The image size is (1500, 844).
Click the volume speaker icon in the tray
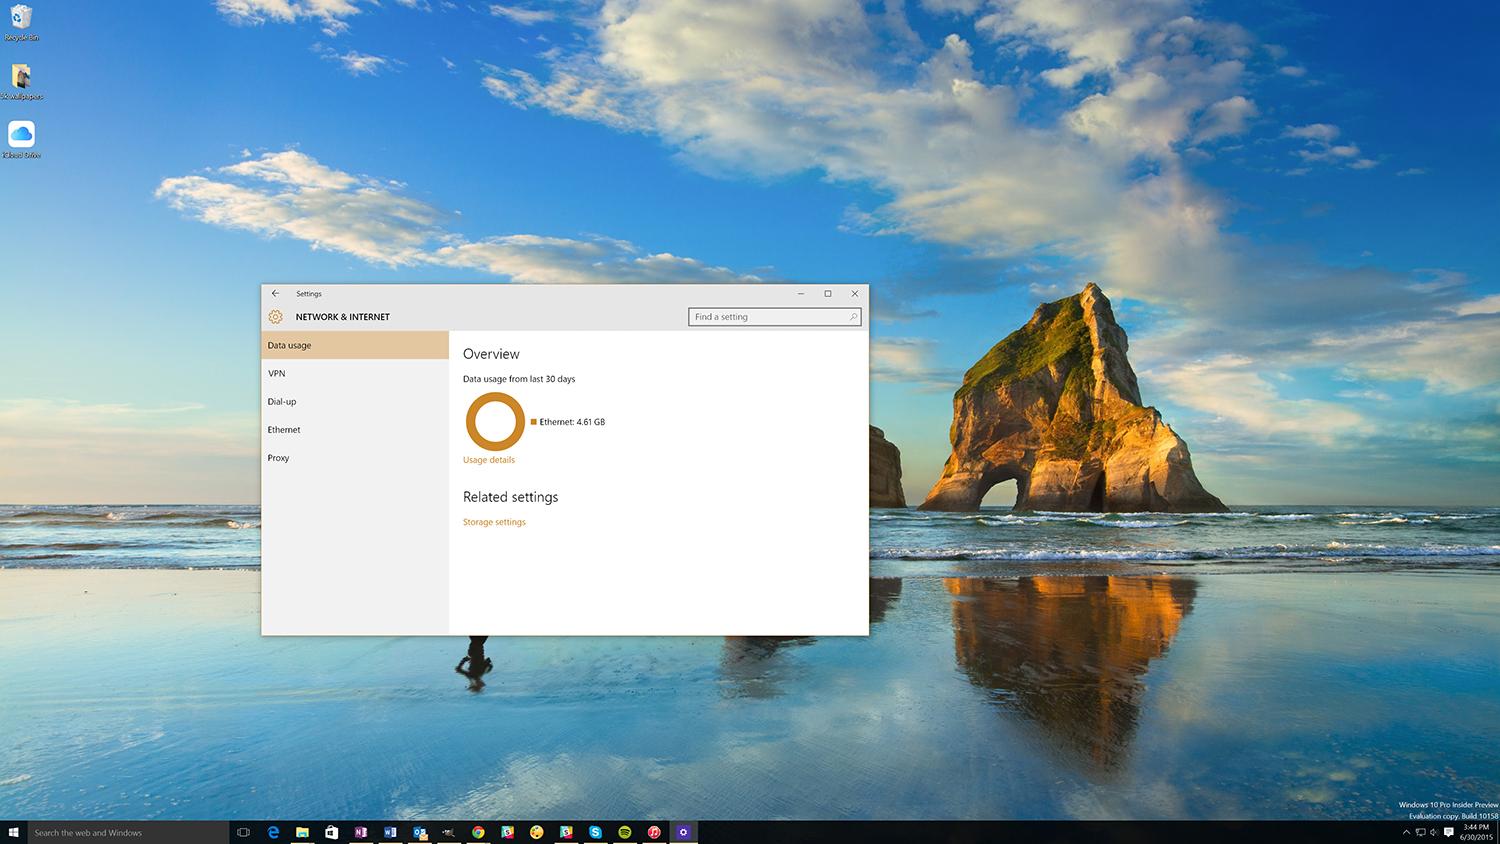tap(1434, 832)
